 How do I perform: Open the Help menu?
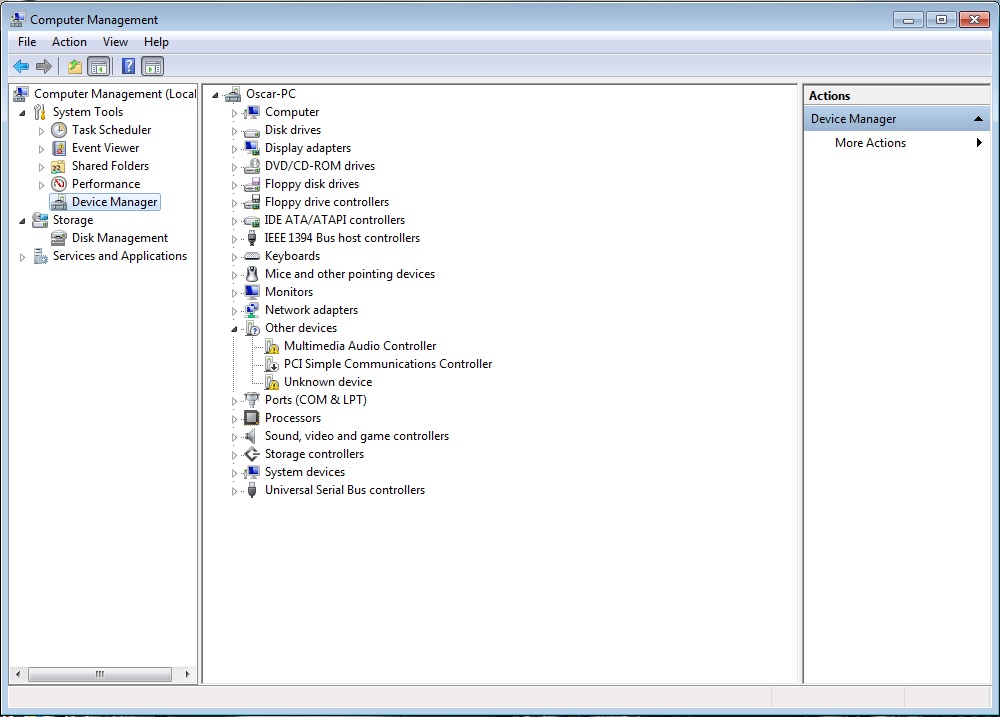156,42
